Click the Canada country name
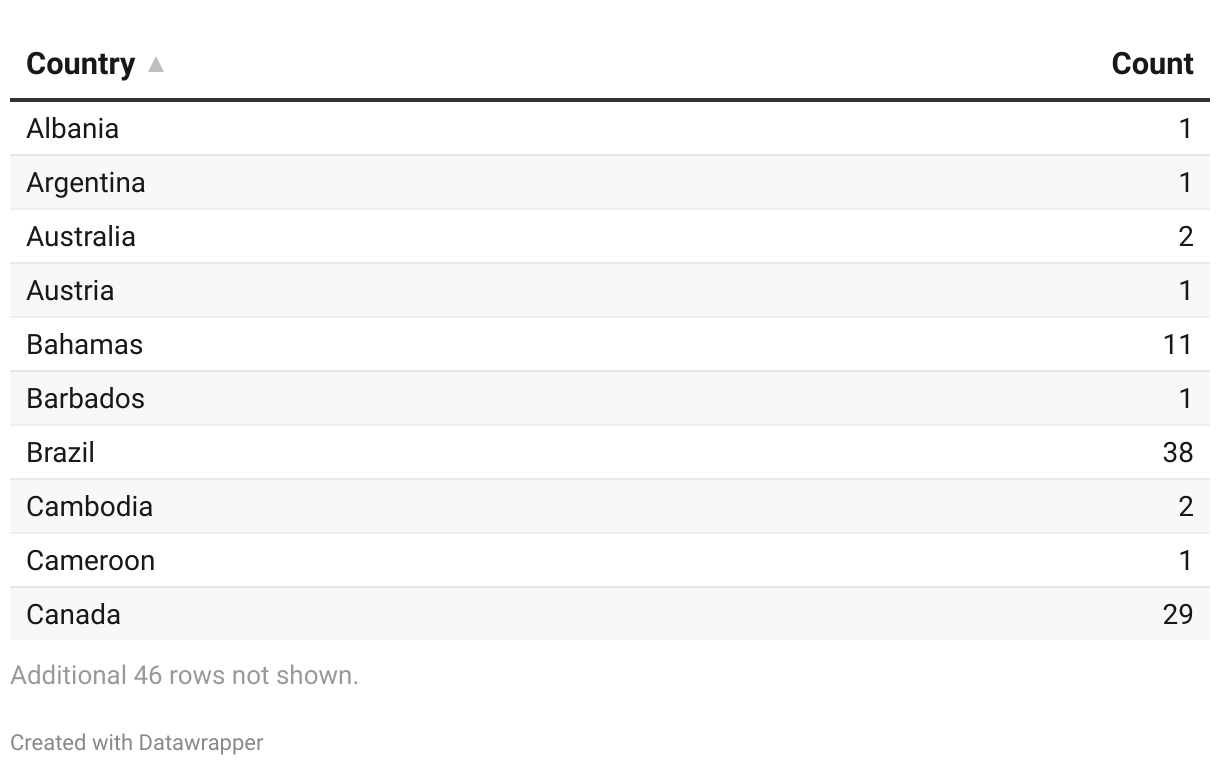Screen dimensions: 1220x766 (x=74, y=615)
